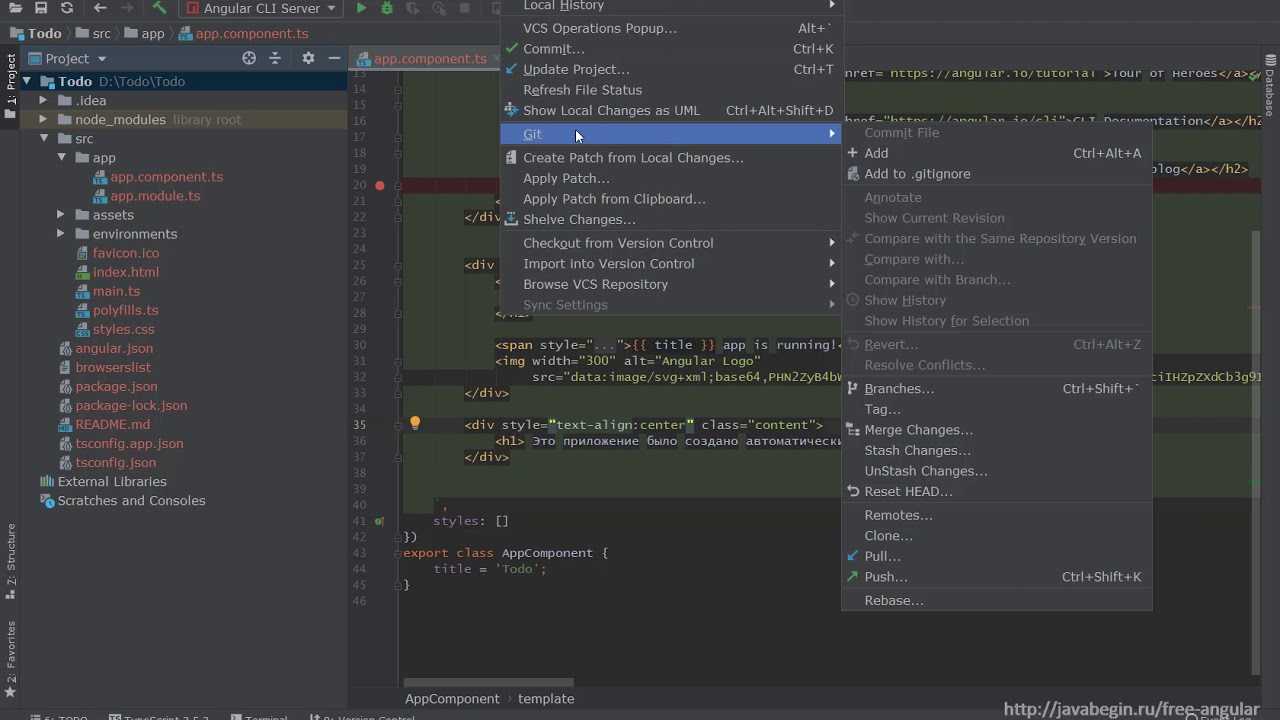Viewport: 1280px width, 720px height.
Task: Expand the node_modules folder
Action: point(43,119)
